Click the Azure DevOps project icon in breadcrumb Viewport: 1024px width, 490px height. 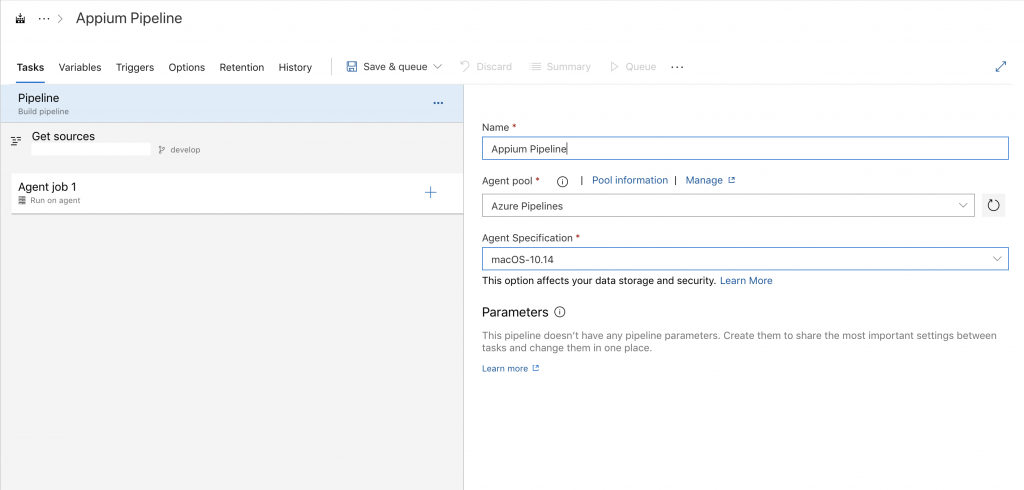(x=20, y=19)
